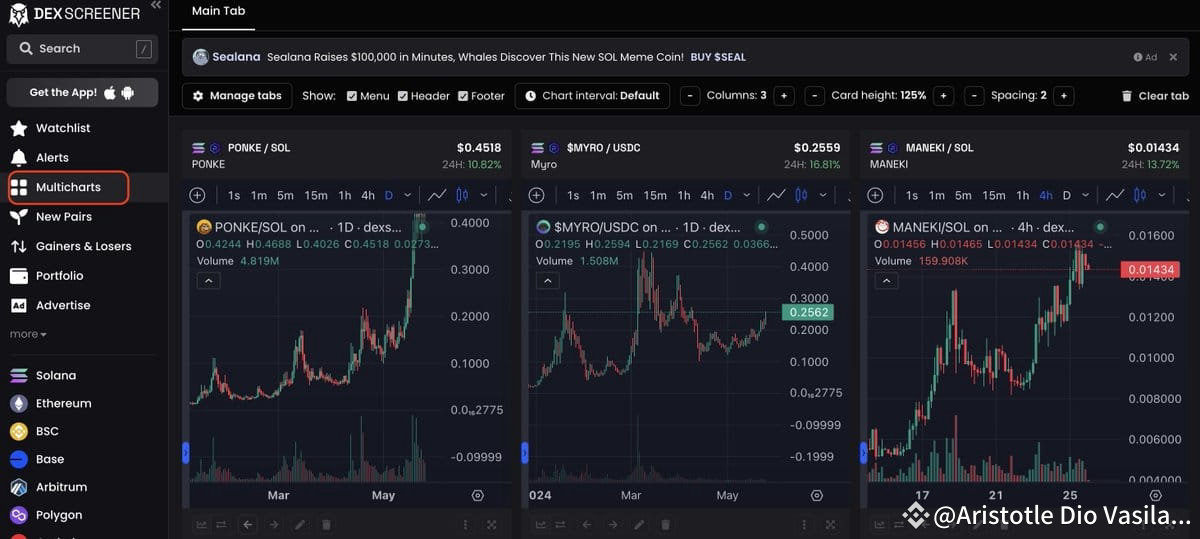The height and width of the screenshot is (539, 1200).
Task: Select the Ethereum chain icon
Action: [18, 404]
